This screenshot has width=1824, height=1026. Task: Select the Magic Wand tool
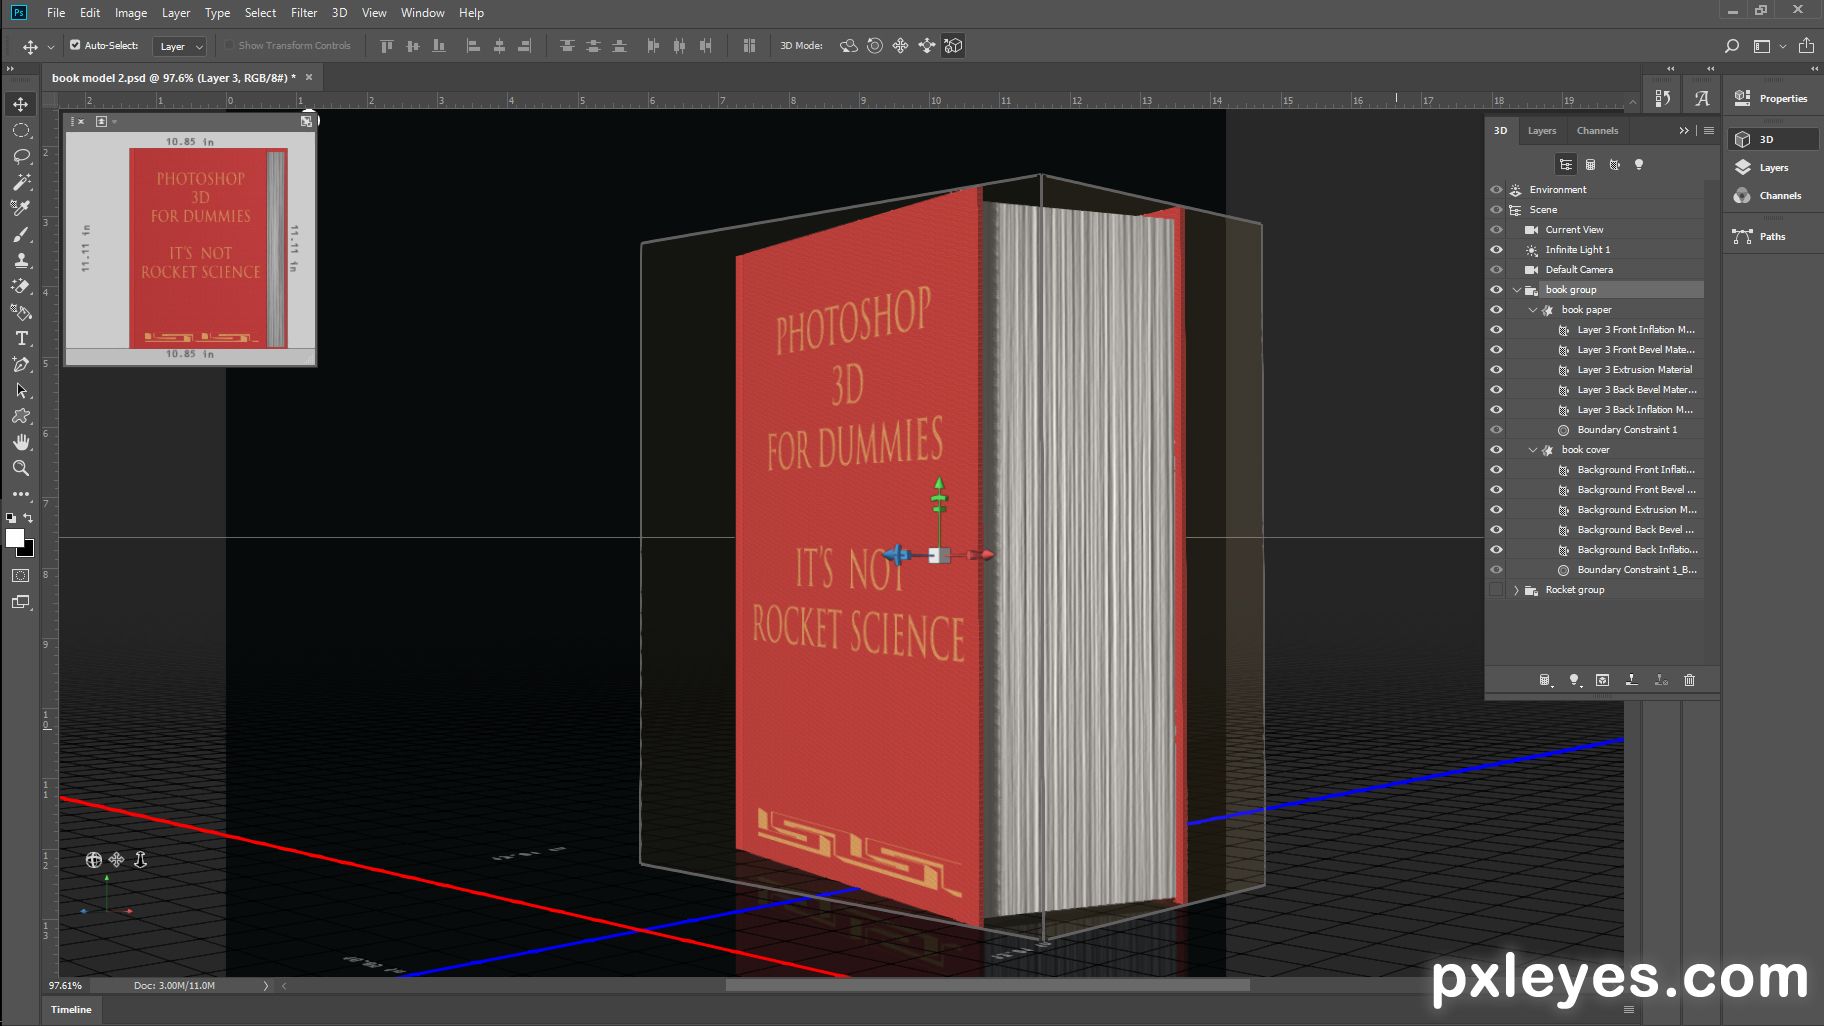coord(21,182)
